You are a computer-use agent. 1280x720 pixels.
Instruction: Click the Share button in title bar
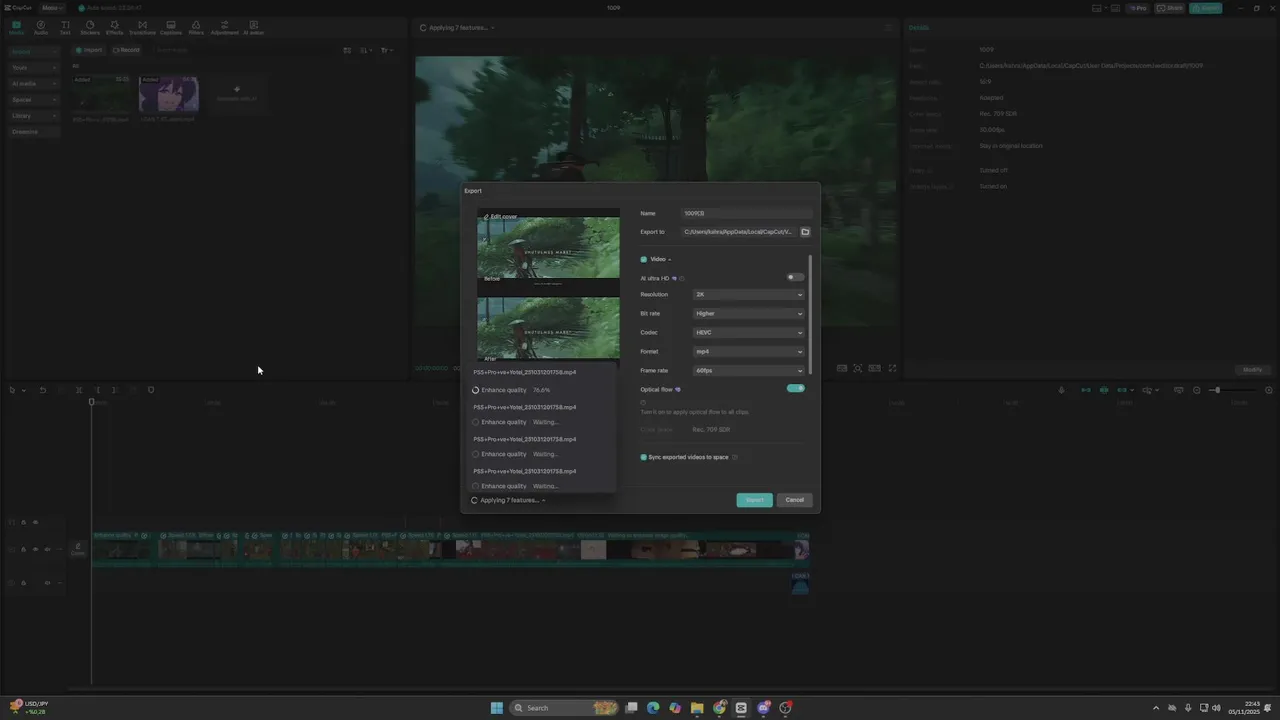coord(1170,8)
